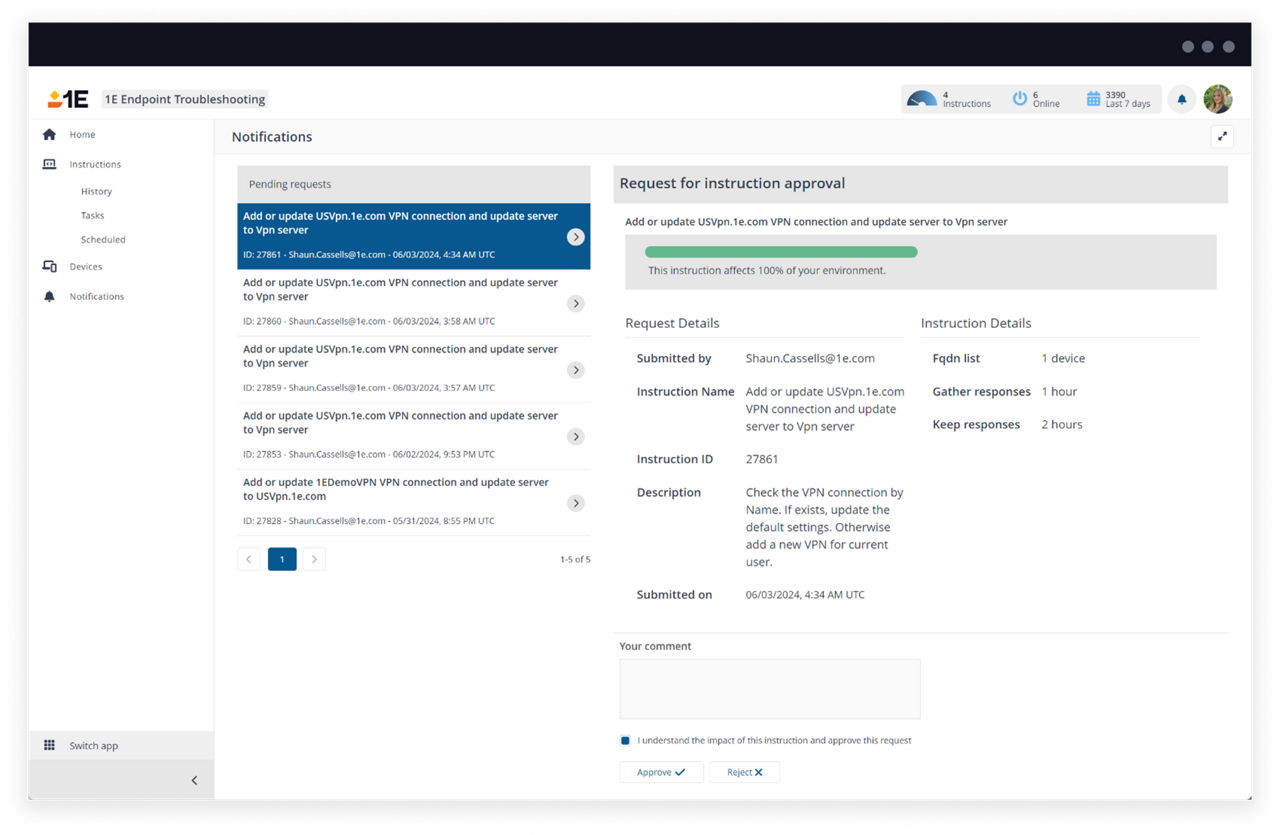Tick the understand impact approval checkbox
This screenshot has width=1280, height=835.
[625, 741]
